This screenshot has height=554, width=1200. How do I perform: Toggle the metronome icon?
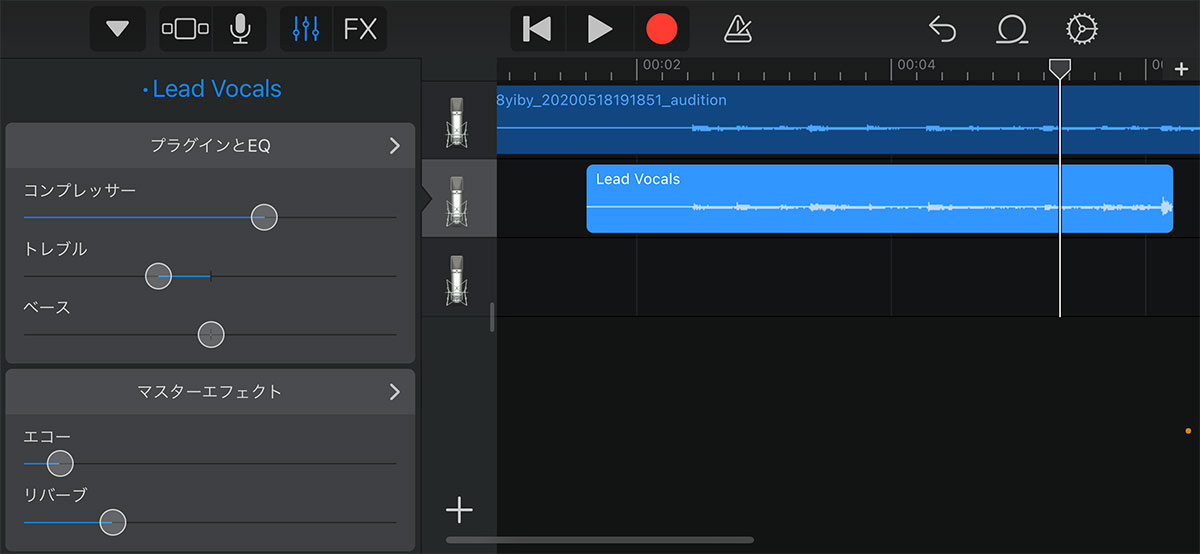(x=738, y=30)
